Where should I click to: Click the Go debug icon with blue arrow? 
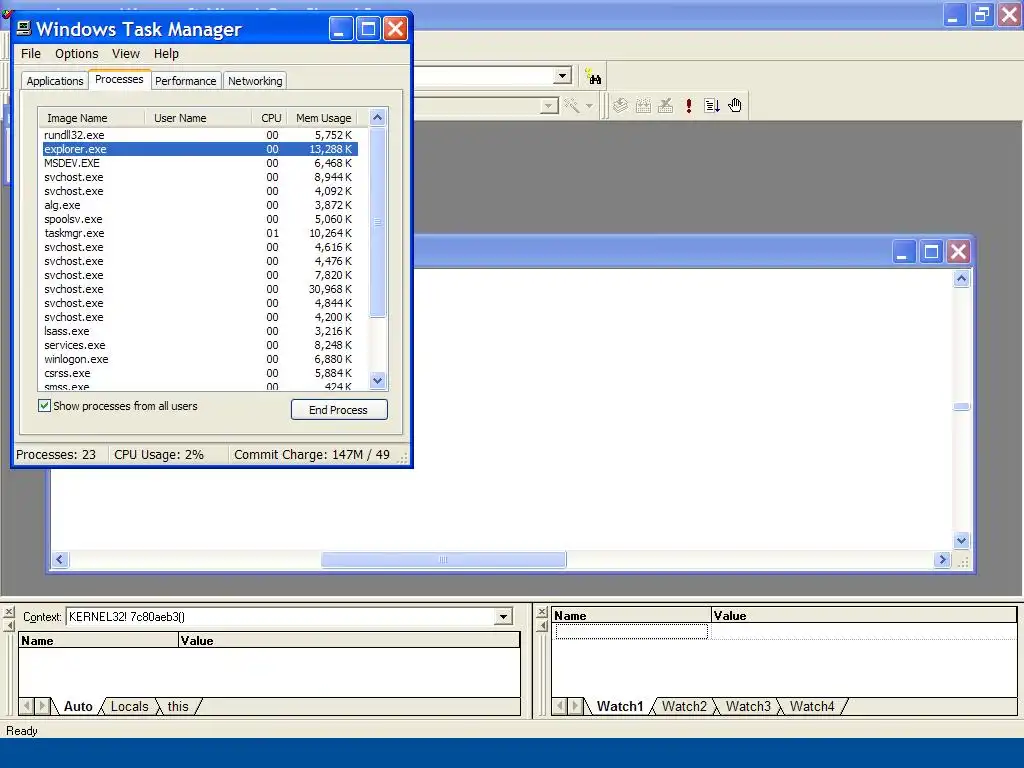pos(712,106)
